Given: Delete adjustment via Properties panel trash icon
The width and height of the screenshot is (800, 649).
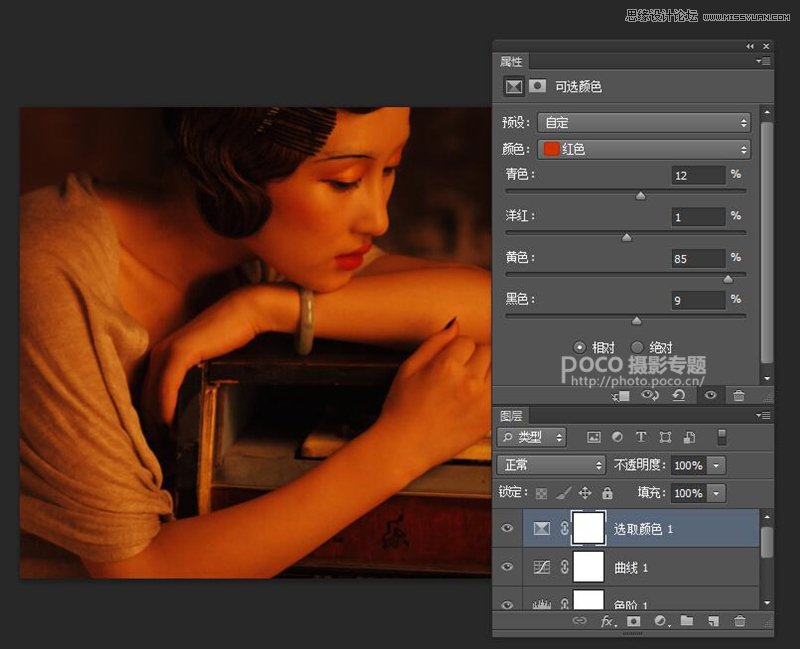Looking at the screenshot, I should click(x=739, y=395).
